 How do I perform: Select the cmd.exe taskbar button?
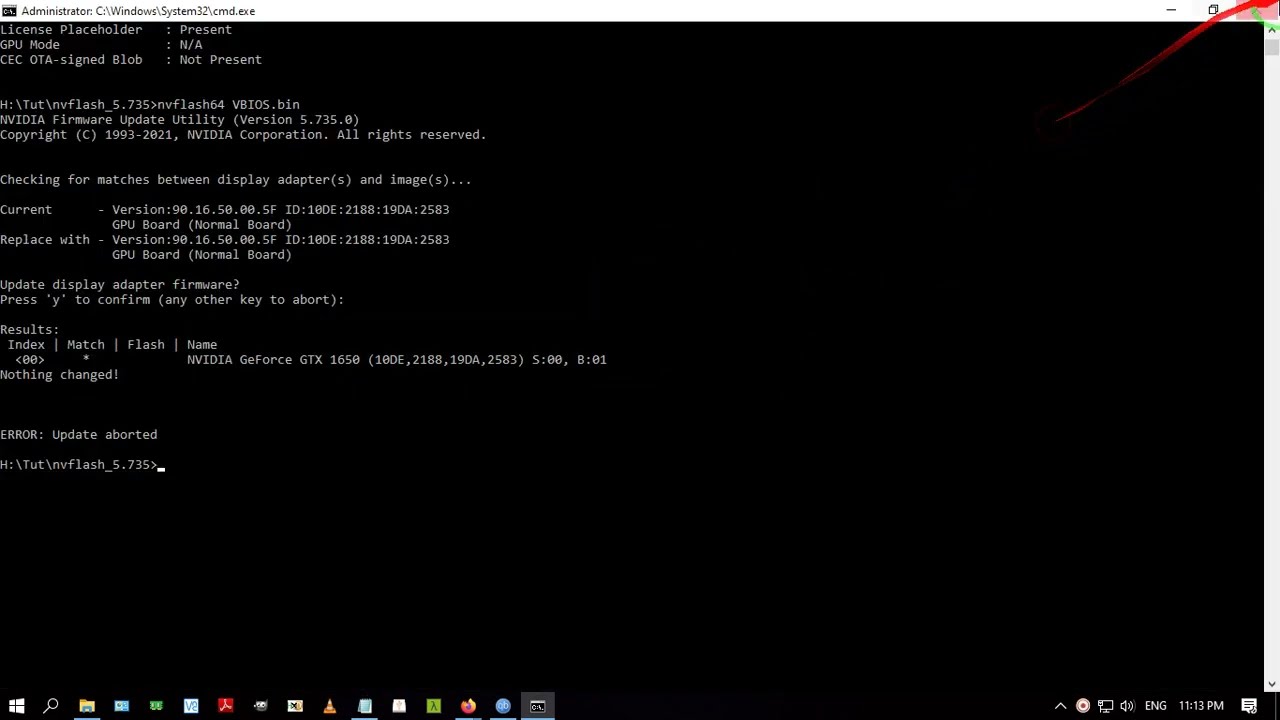coord(538,706)
